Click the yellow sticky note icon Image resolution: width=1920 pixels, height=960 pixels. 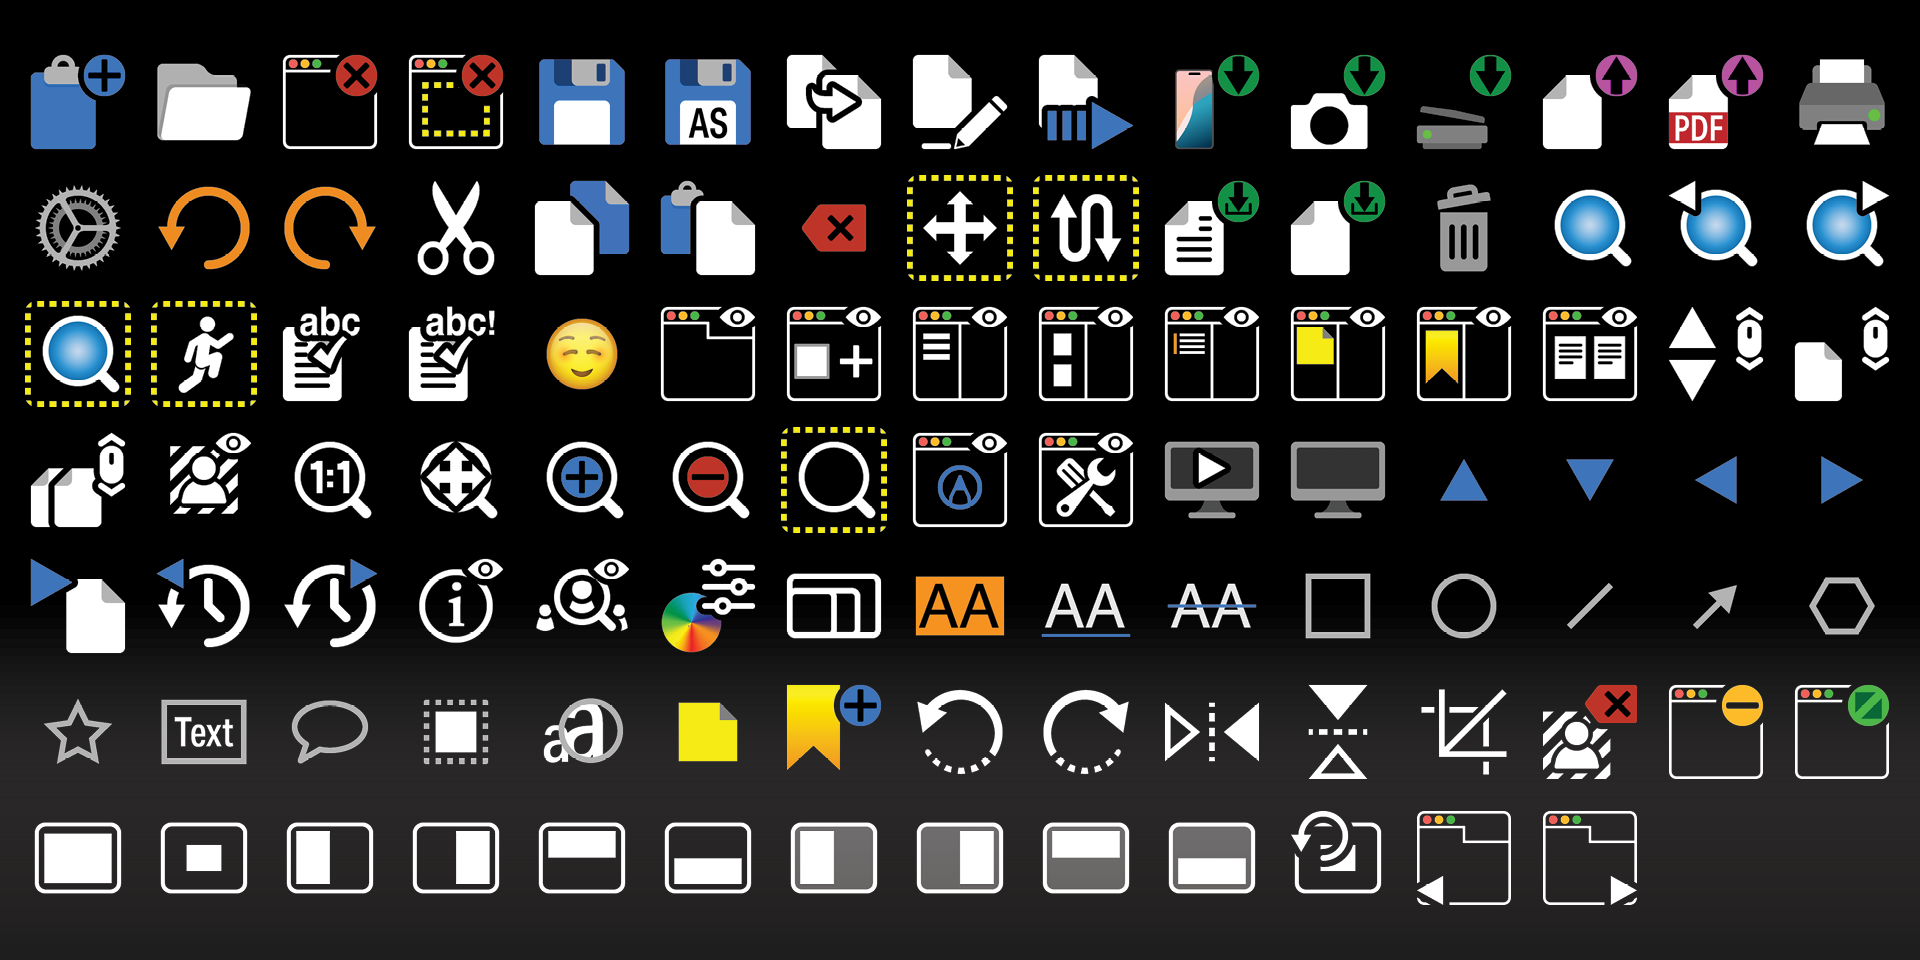708,732
